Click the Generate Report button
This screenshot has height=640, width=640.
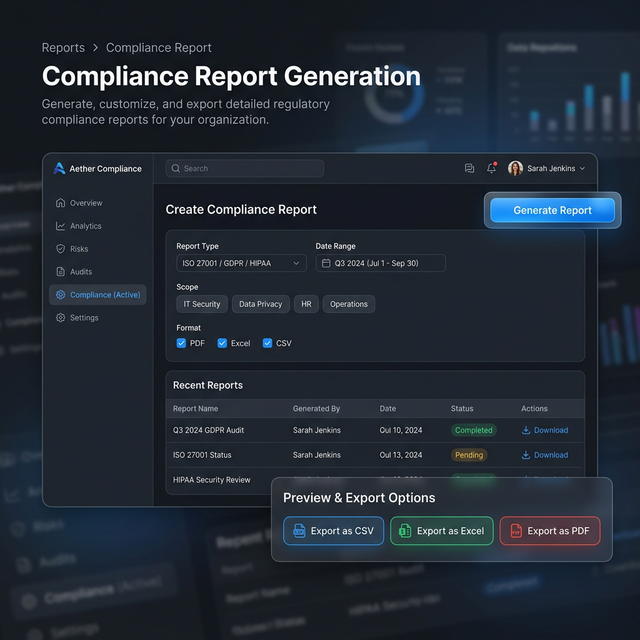coord(552,210)
